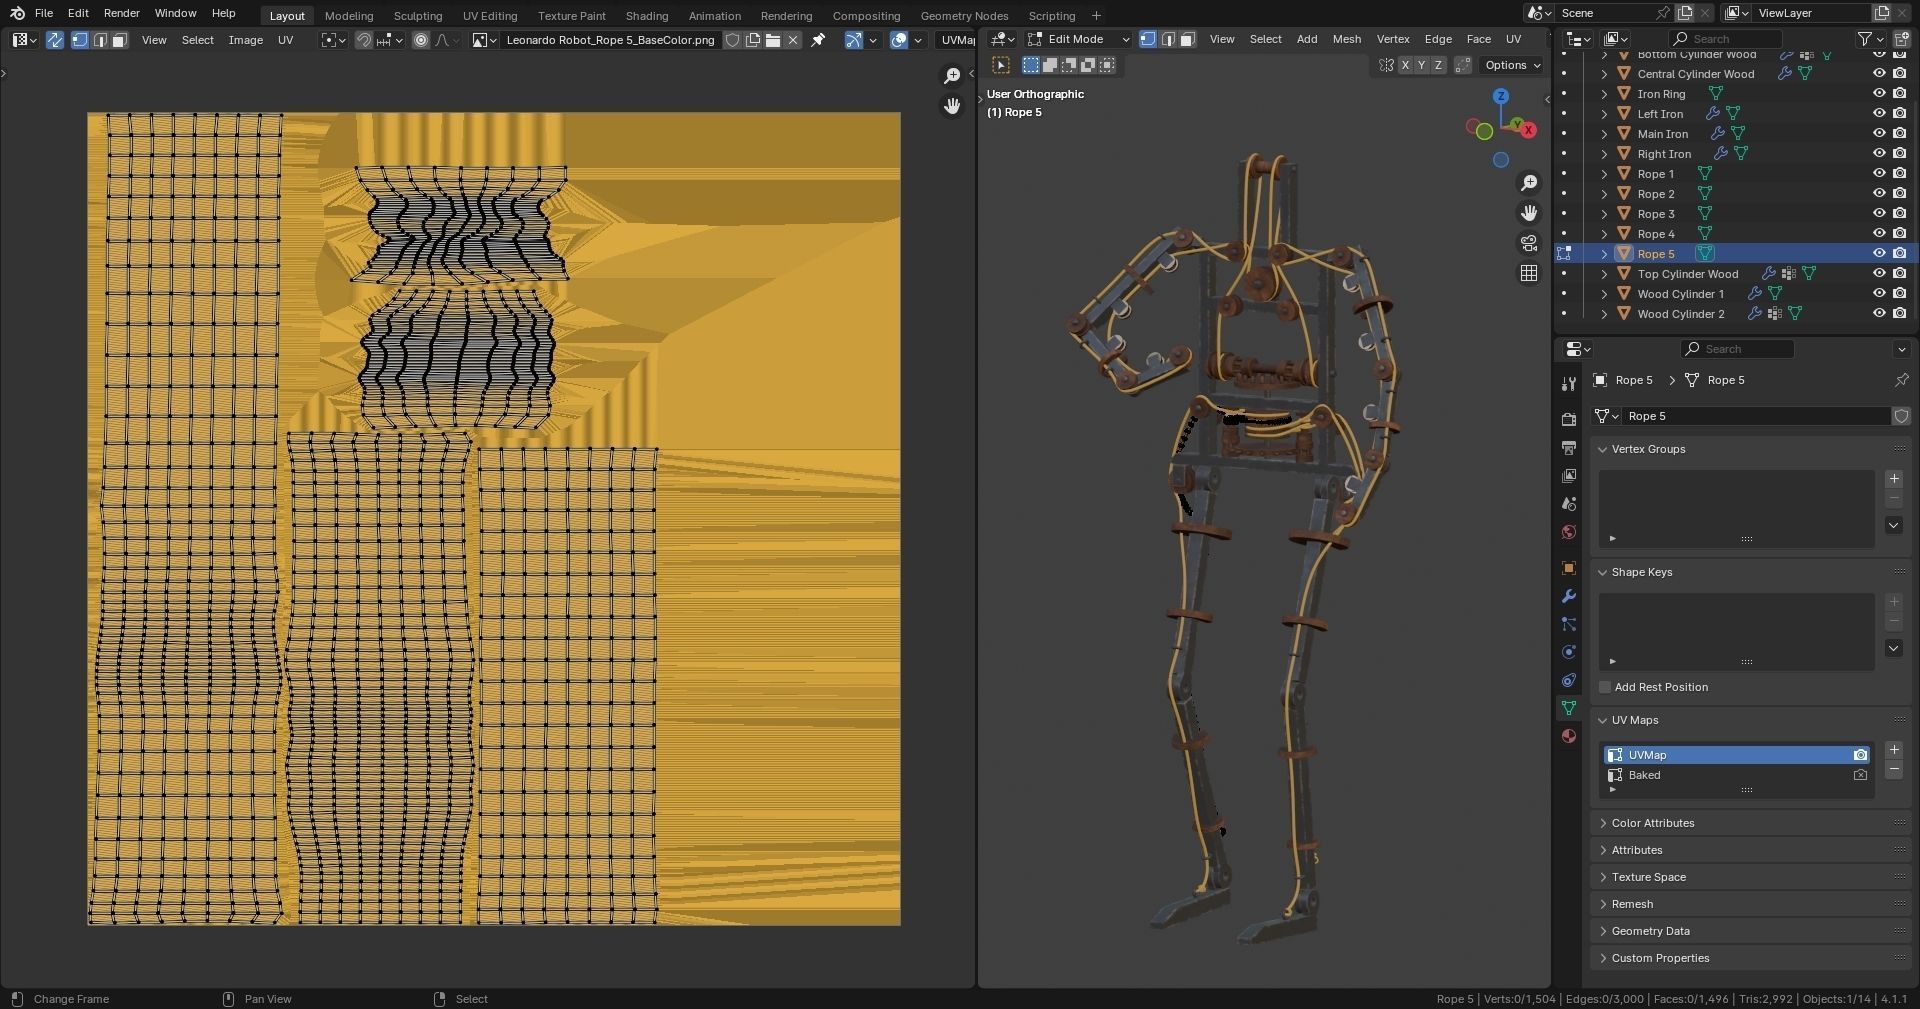
Task: Switch orthographic/perspective grid icon in viewport
Action: click(x=1529, y=273)
